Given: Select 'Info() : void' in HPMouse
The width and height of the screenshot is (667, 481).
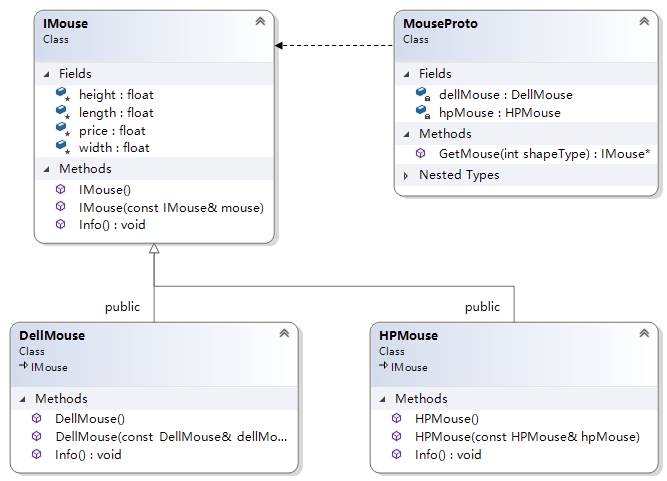Looking at the screenshot, I should click(448, 455).
